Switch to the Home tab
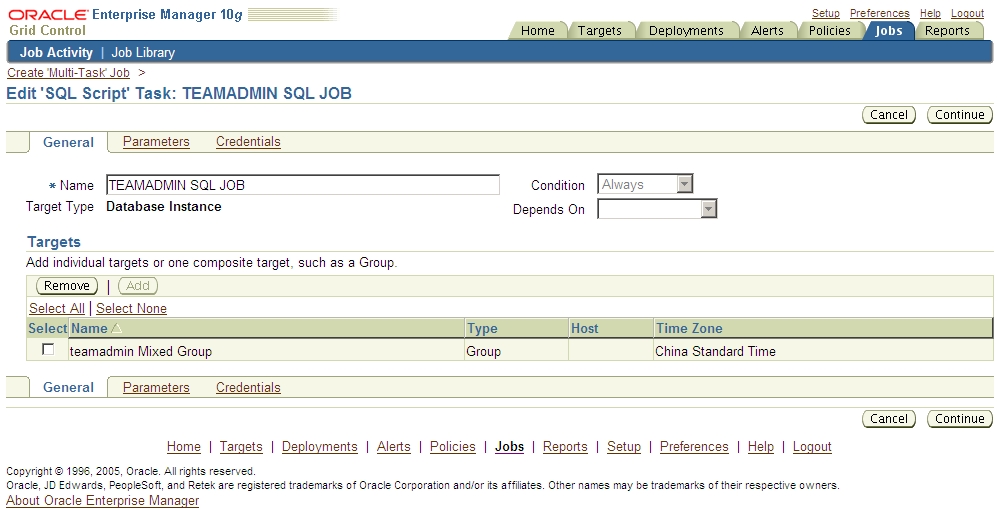 pyautogui.click(x=538, y=31)
